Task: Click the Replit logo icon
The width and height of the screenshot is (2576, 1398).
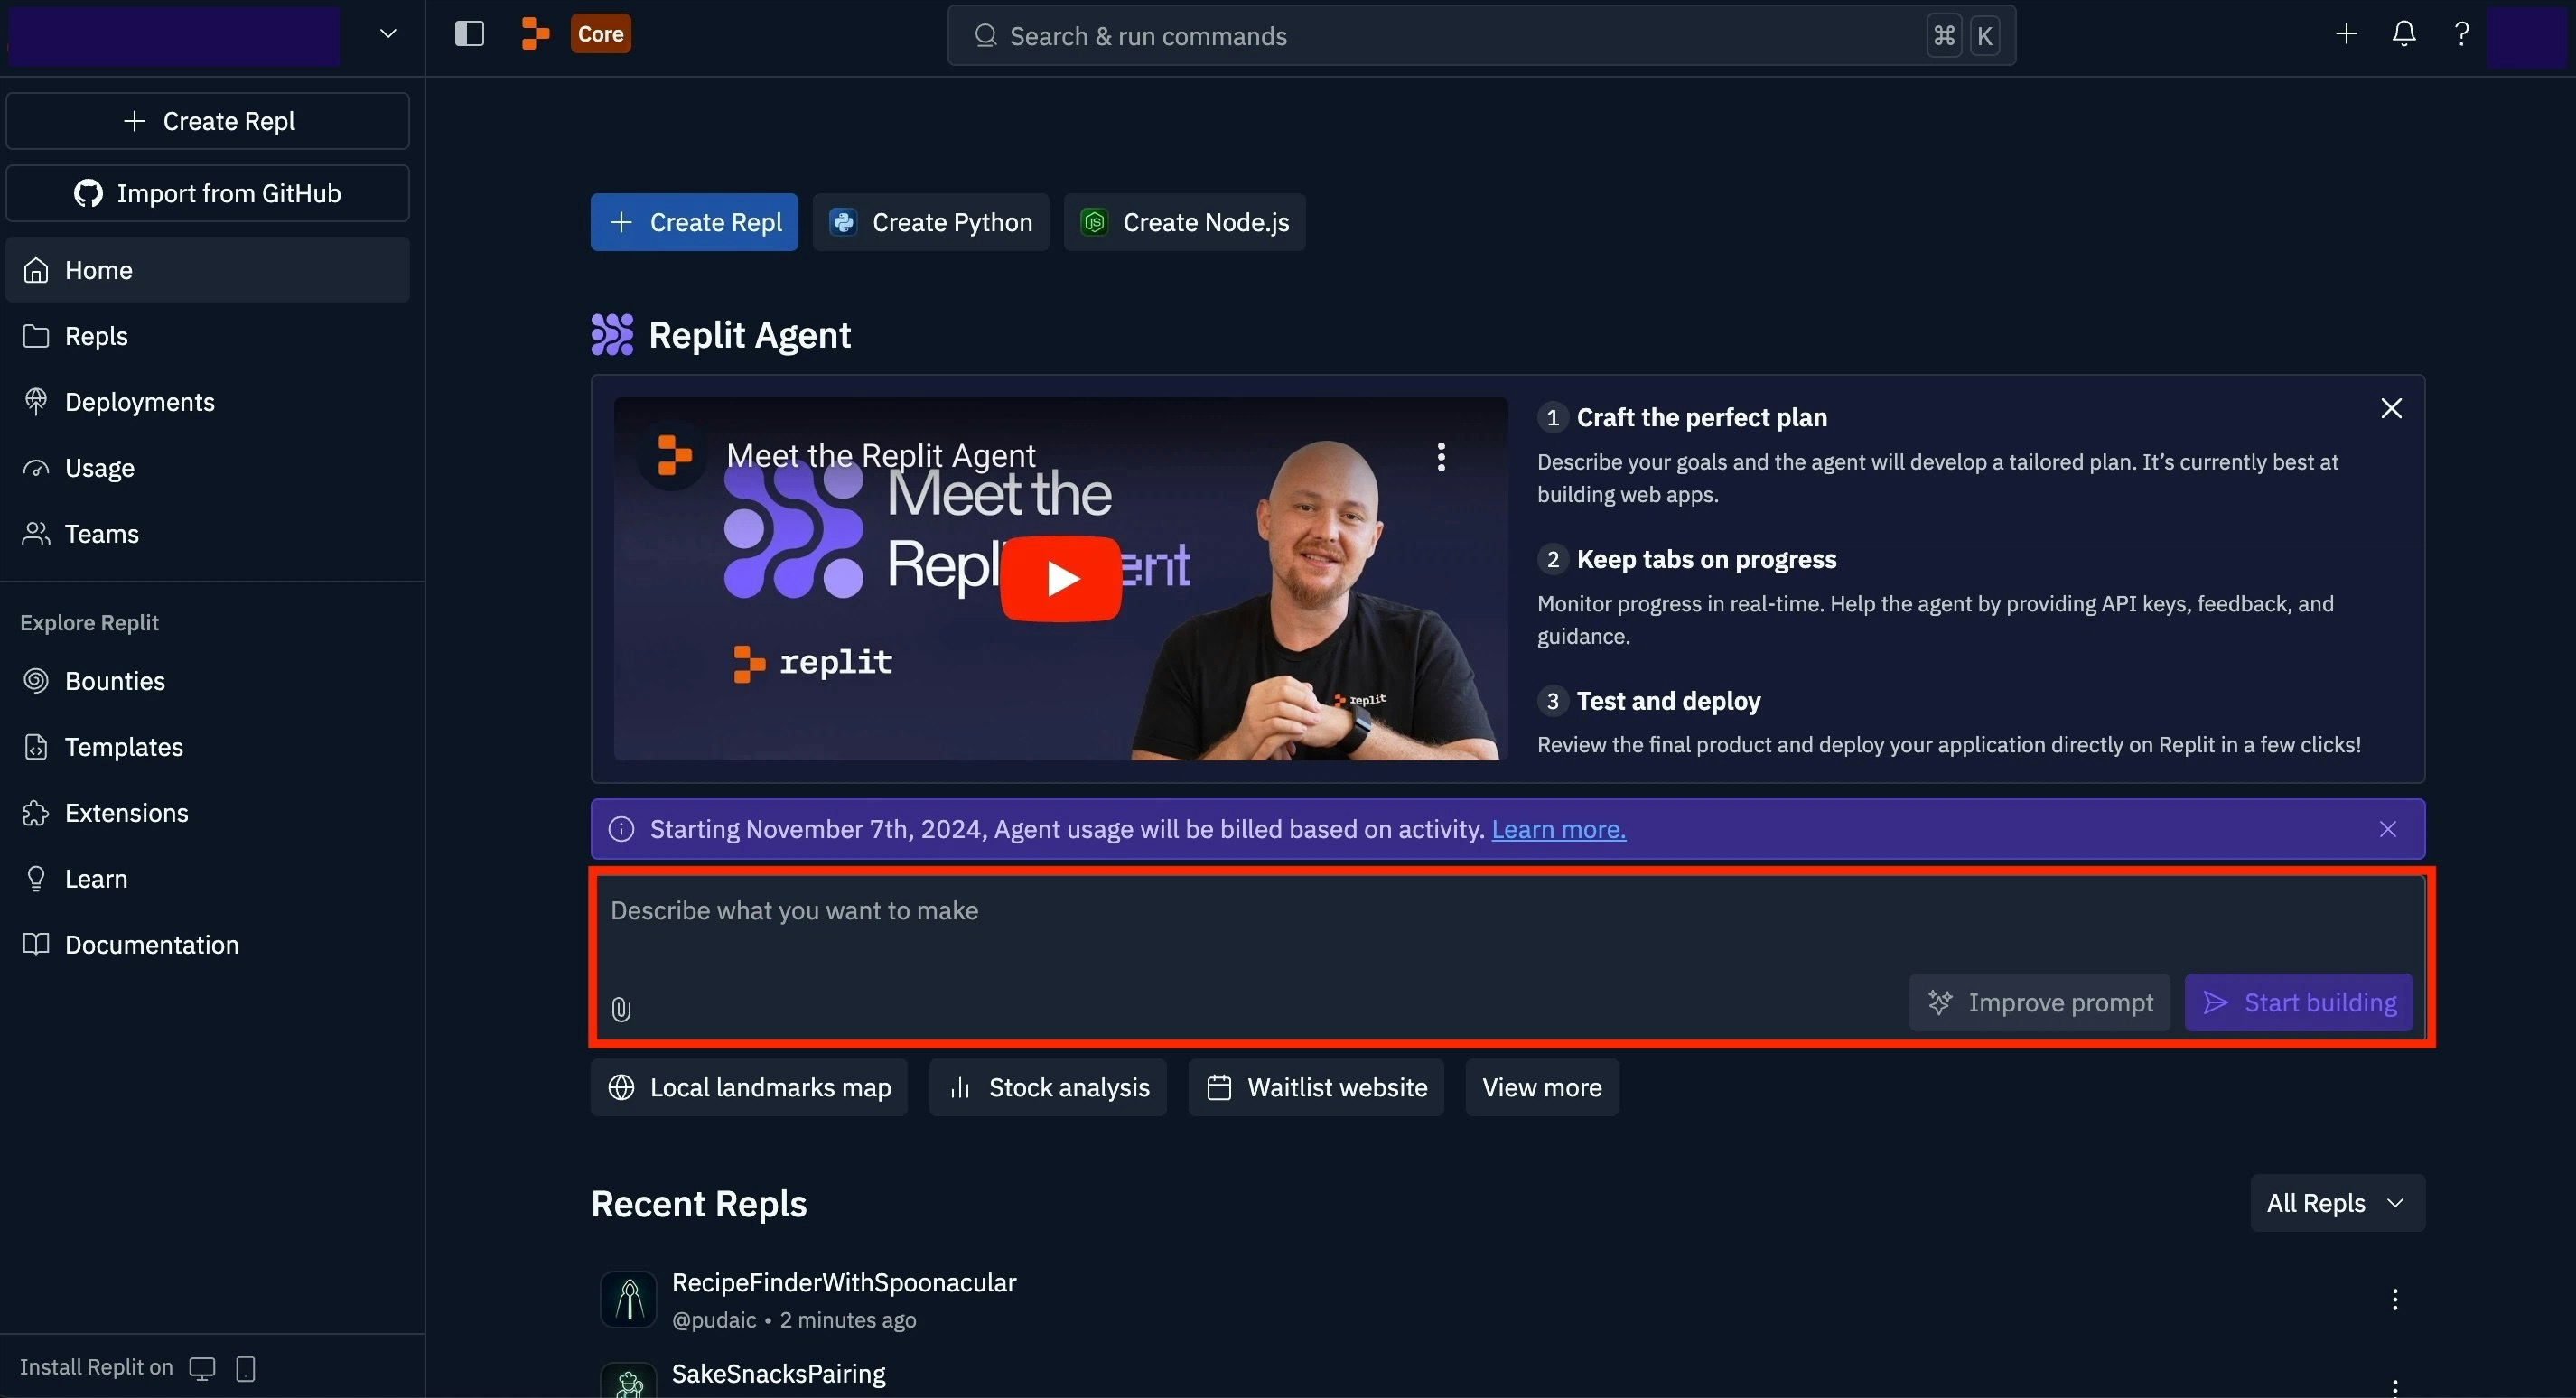Action: point(536,34)
